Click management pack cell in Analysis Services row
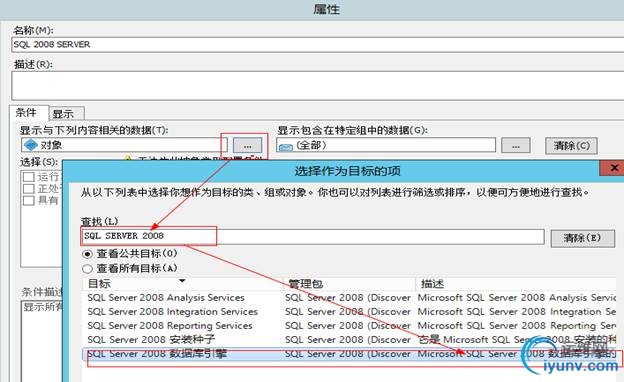The image size is (624, 382). coord(348,298)
